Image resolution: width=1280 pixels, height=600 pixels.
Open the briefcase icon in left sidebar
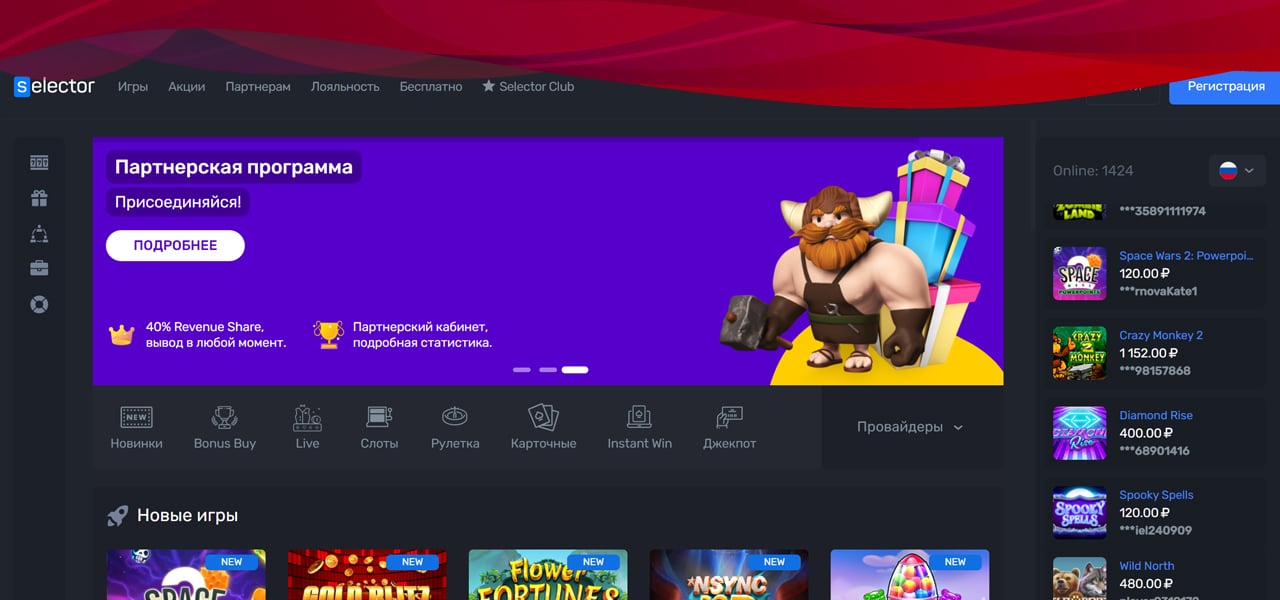coord(39,267)
